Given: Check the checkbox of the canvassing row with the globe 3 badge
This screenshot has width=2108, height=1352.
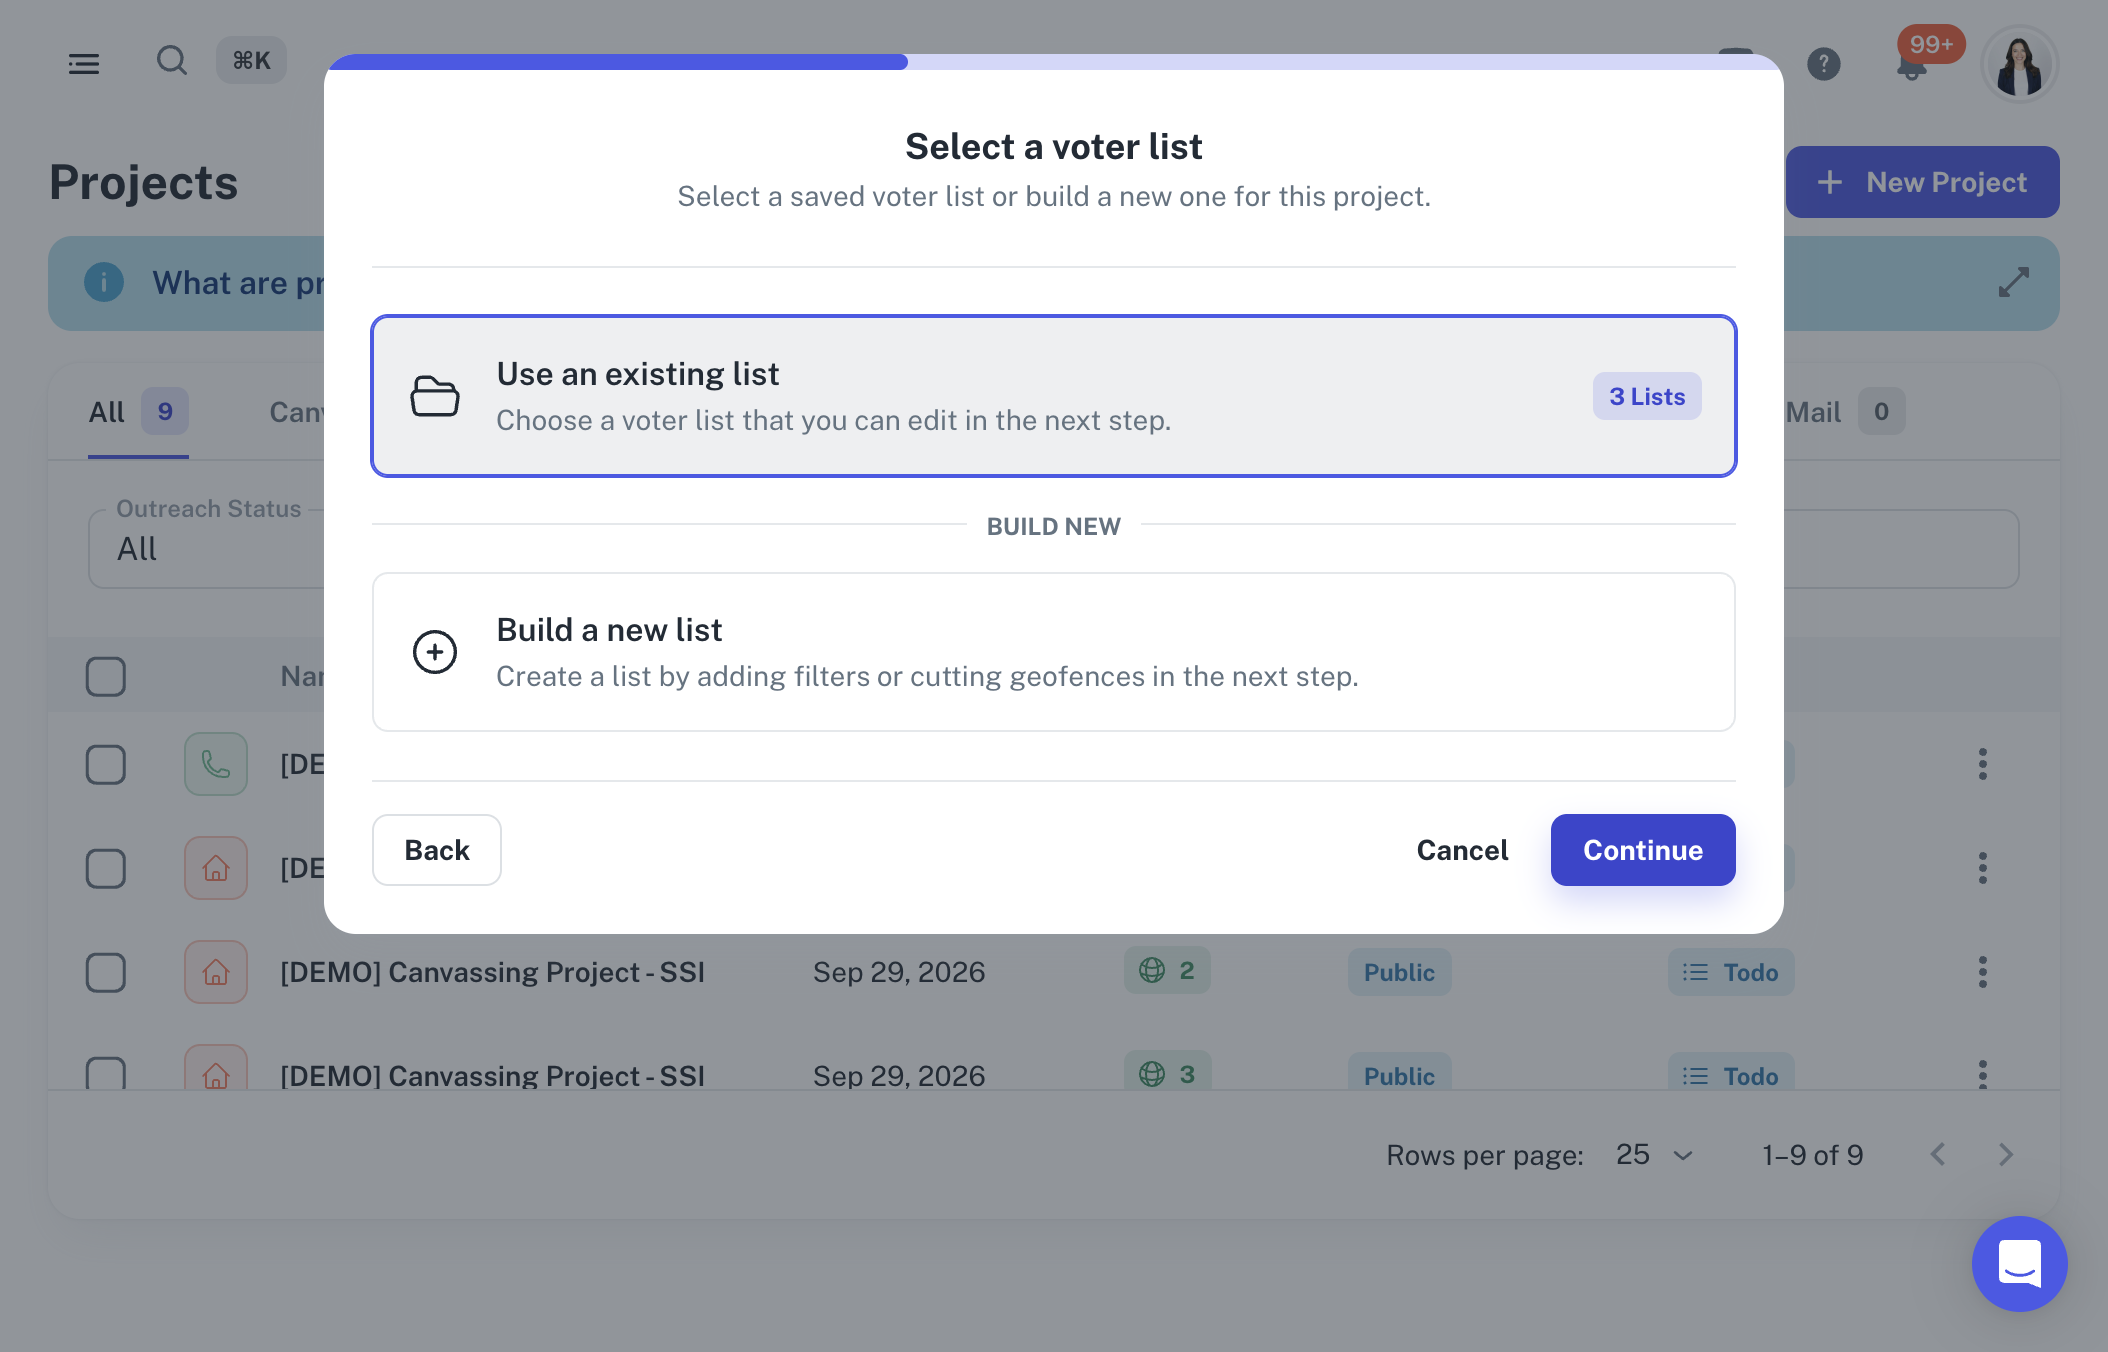Looking at the screenshot, I should (106, 1073).
